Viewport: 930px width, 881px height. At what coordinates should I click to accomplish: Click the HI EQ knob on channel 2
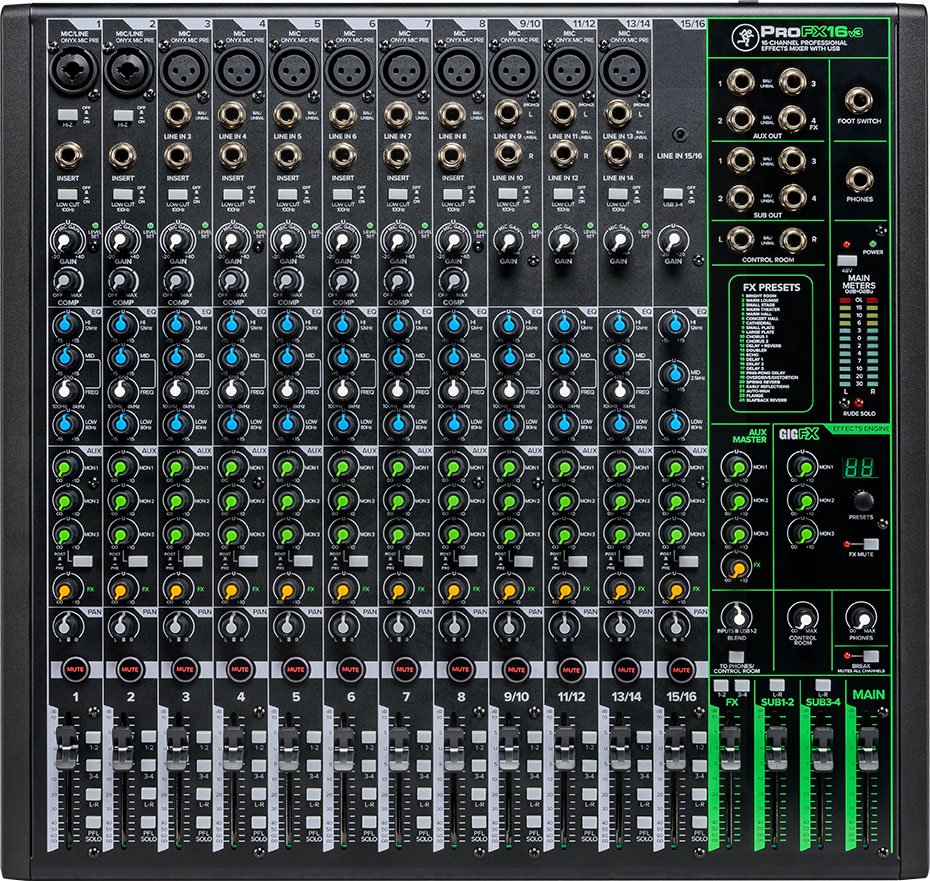[x=122, y=324]
